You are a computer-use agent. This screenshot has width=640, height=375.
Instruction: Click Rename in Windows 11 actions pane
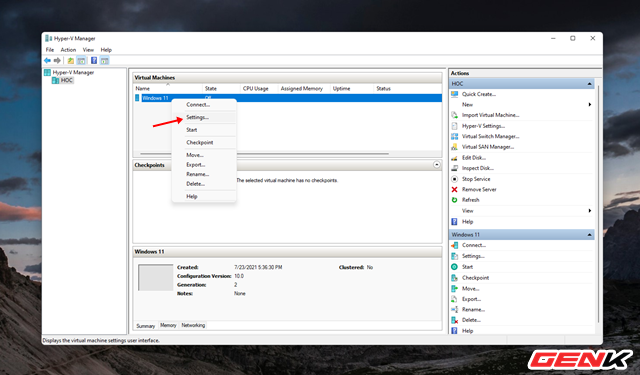(473, 310)
